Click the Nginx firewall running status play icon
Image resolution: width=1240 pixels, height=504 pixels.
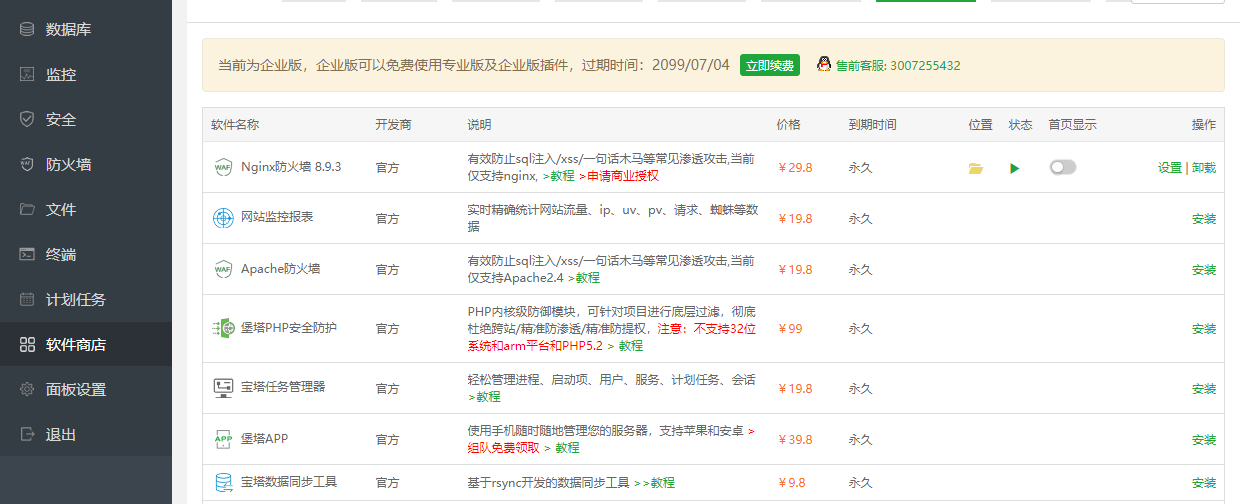pyautogui.click(x=1015, y=168)
